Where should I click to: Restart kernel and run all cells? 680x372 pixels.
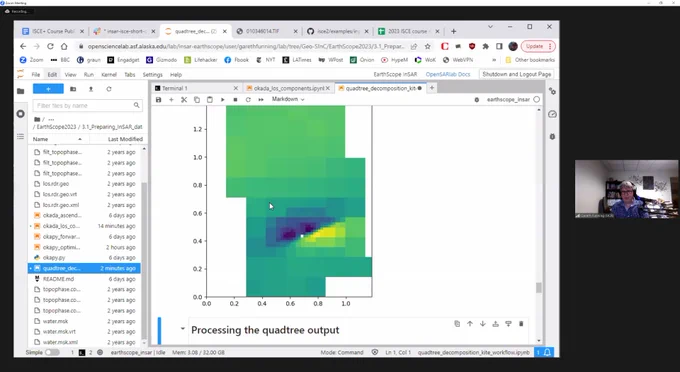coord(261,100)
